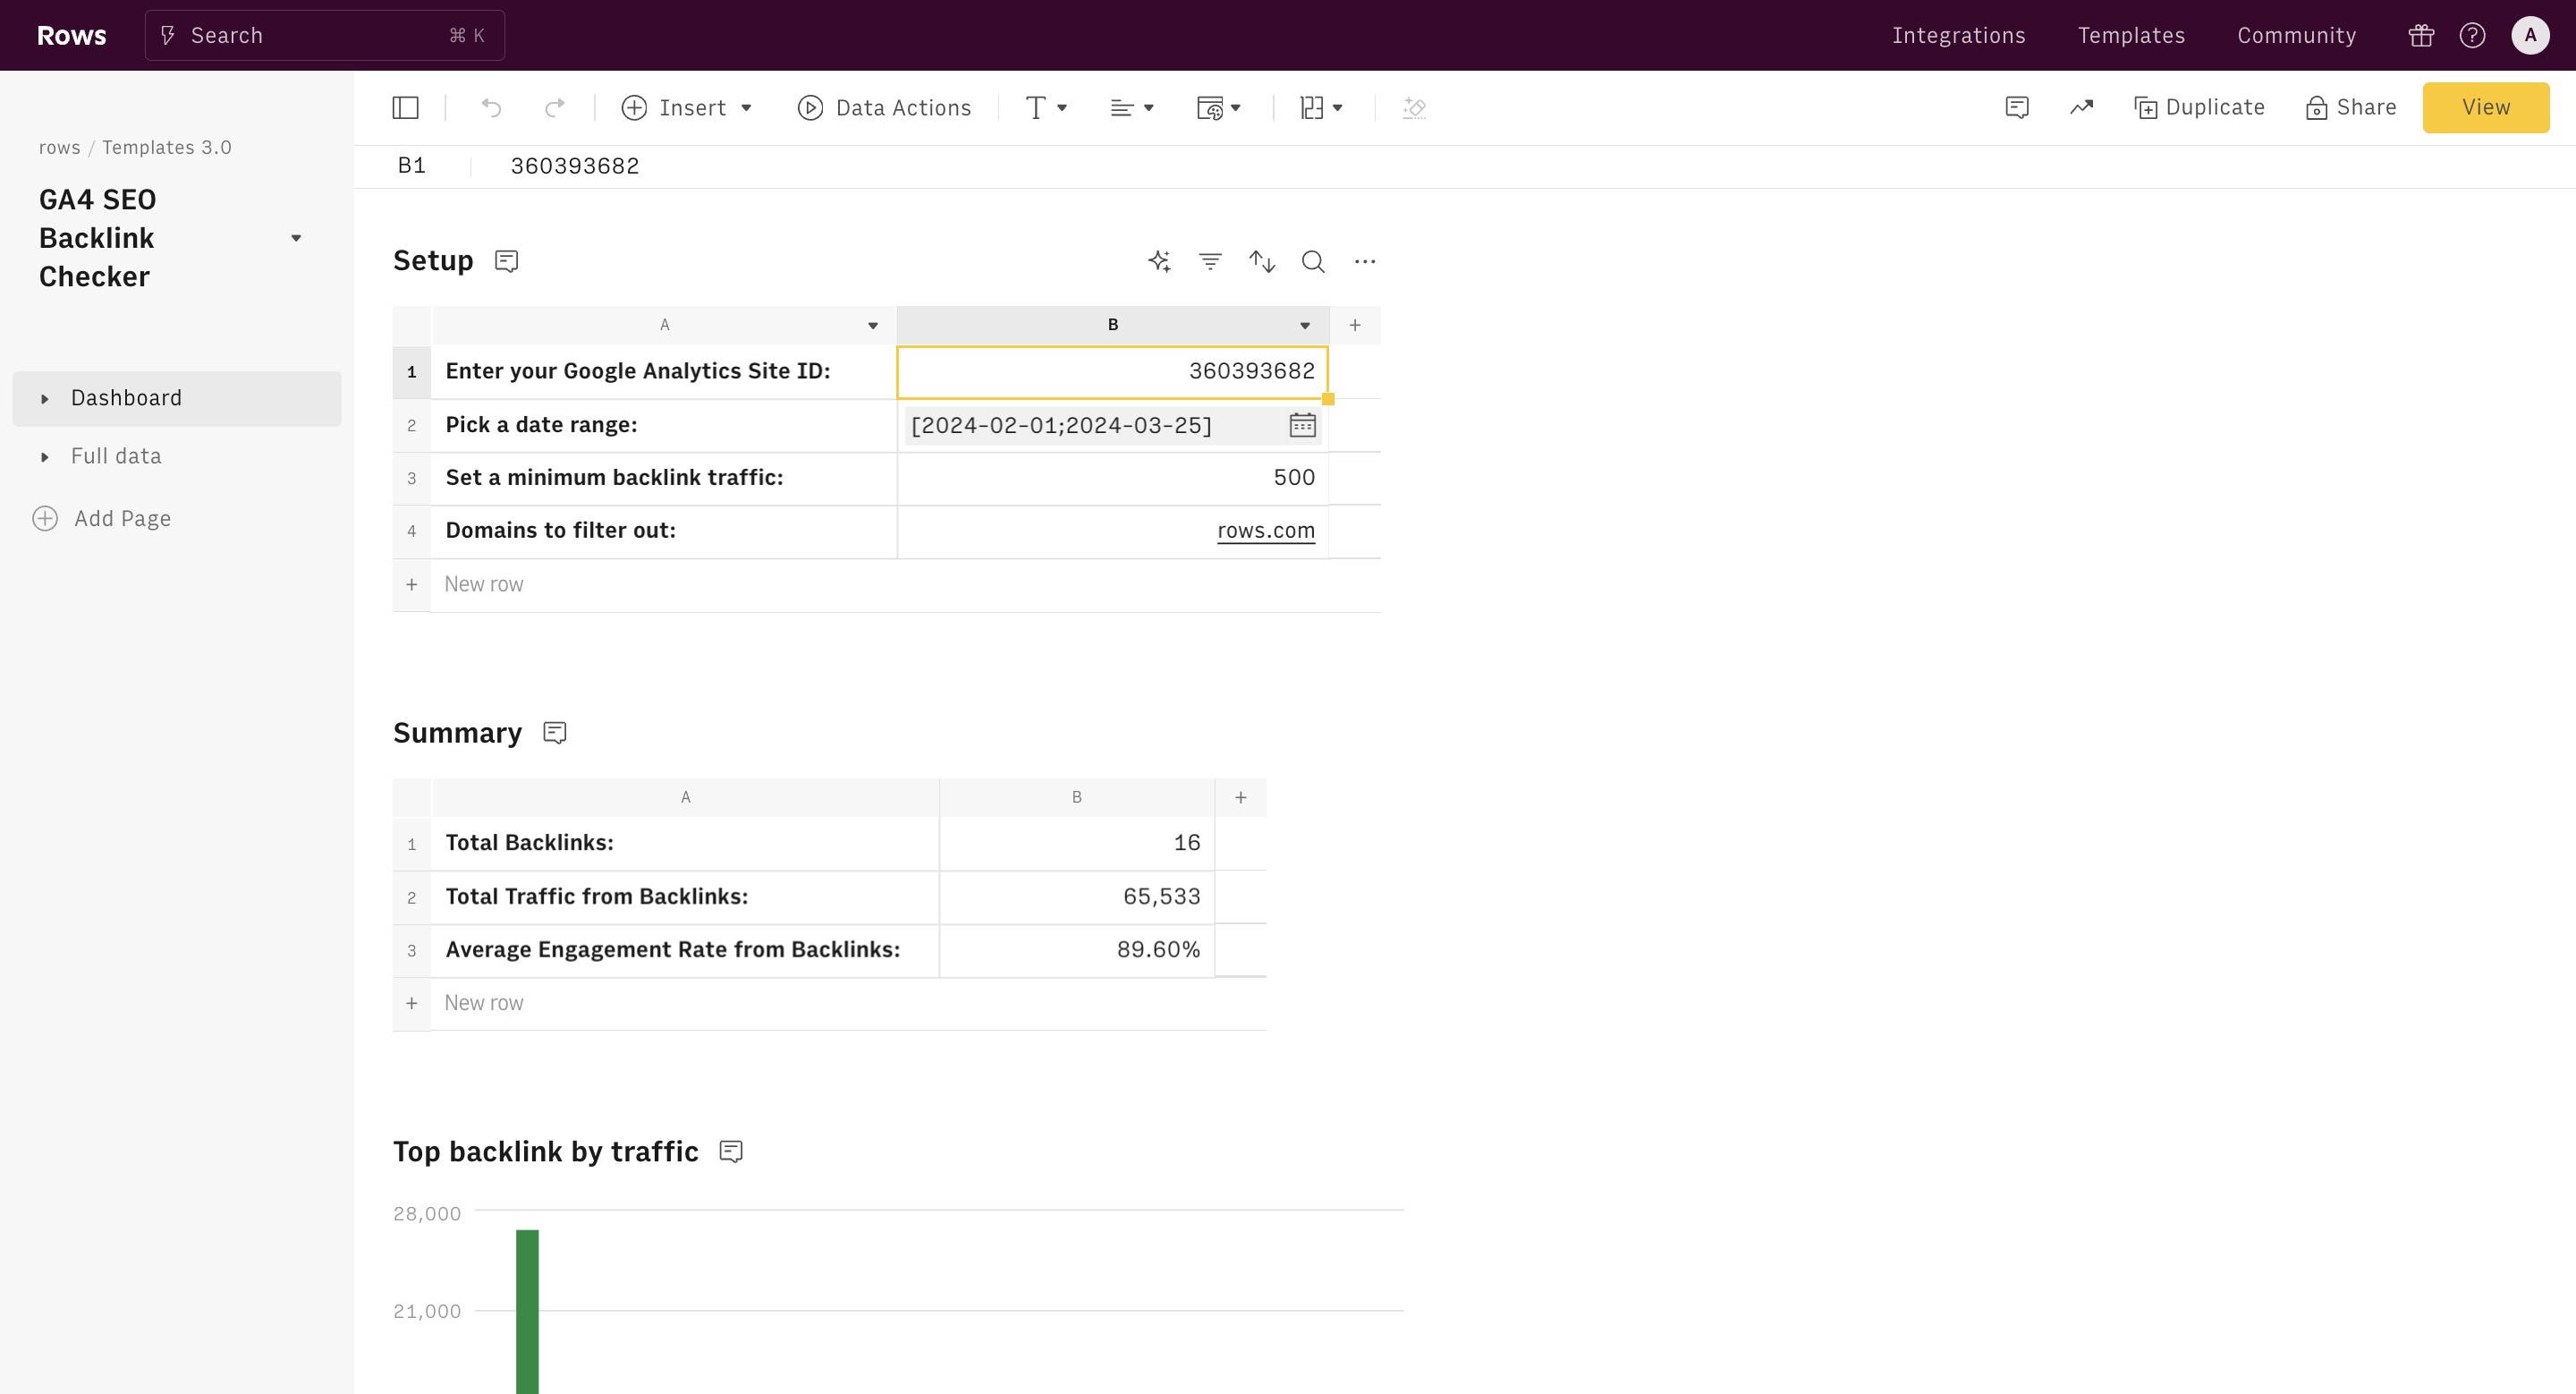Click the search magnifier on Setup table
Screen dimensions: 2576x1394
pos(1313,262)
